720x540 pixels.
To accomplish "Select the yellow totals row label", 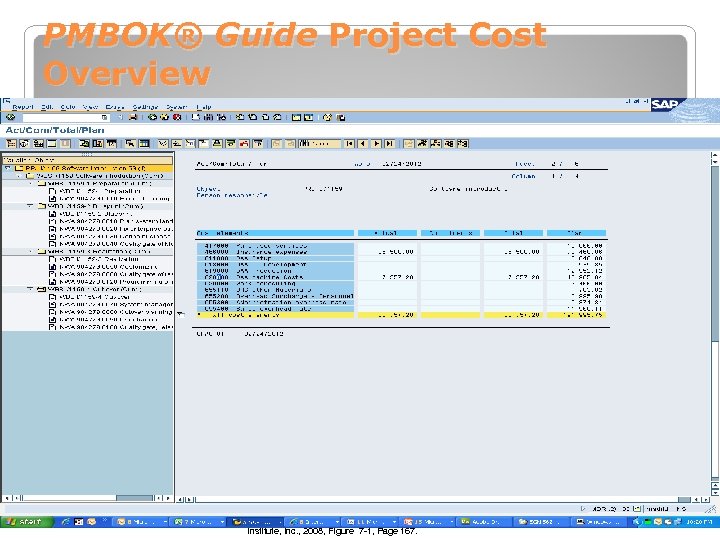I will [275, 315].
